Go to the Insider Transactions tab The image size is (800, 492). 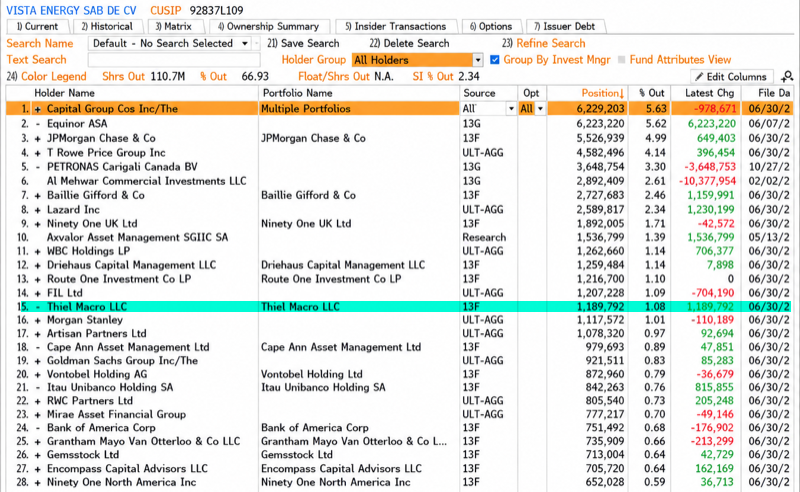point(395,27)
